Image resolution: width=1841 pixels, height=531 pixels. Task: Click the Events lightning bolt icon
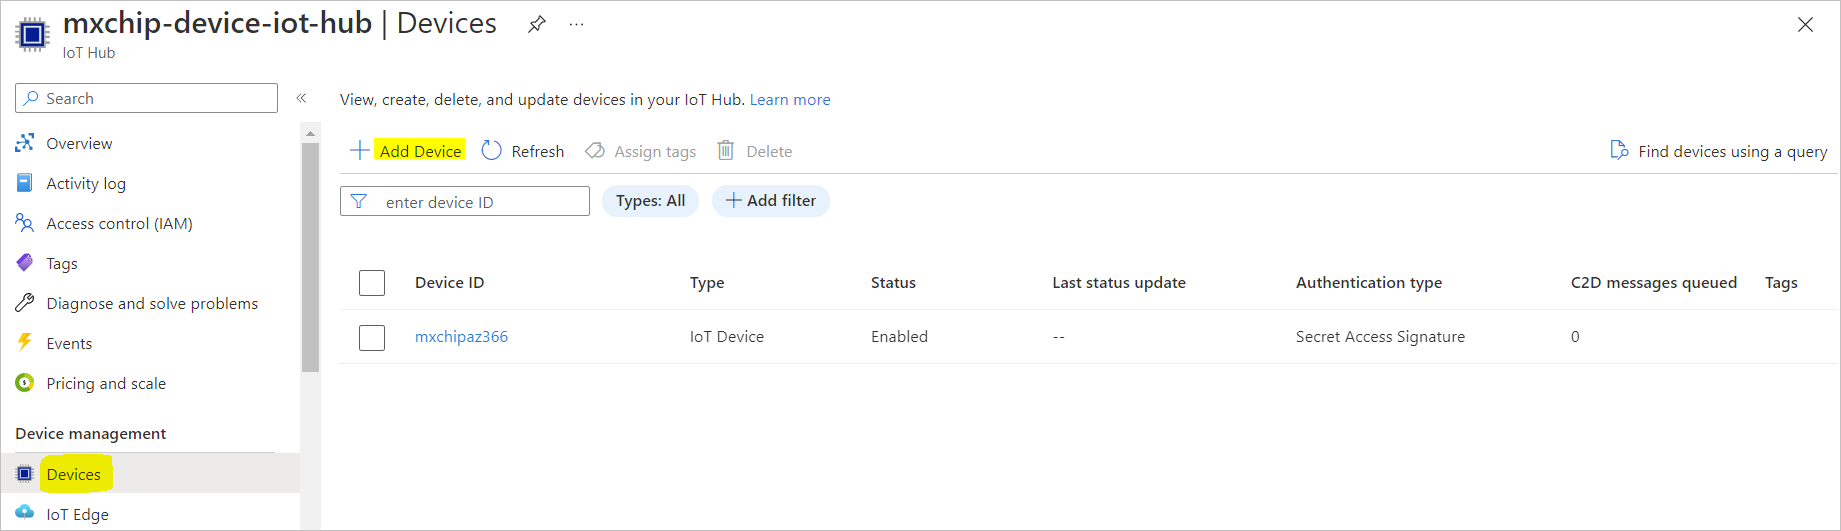[x=25, y=343]
